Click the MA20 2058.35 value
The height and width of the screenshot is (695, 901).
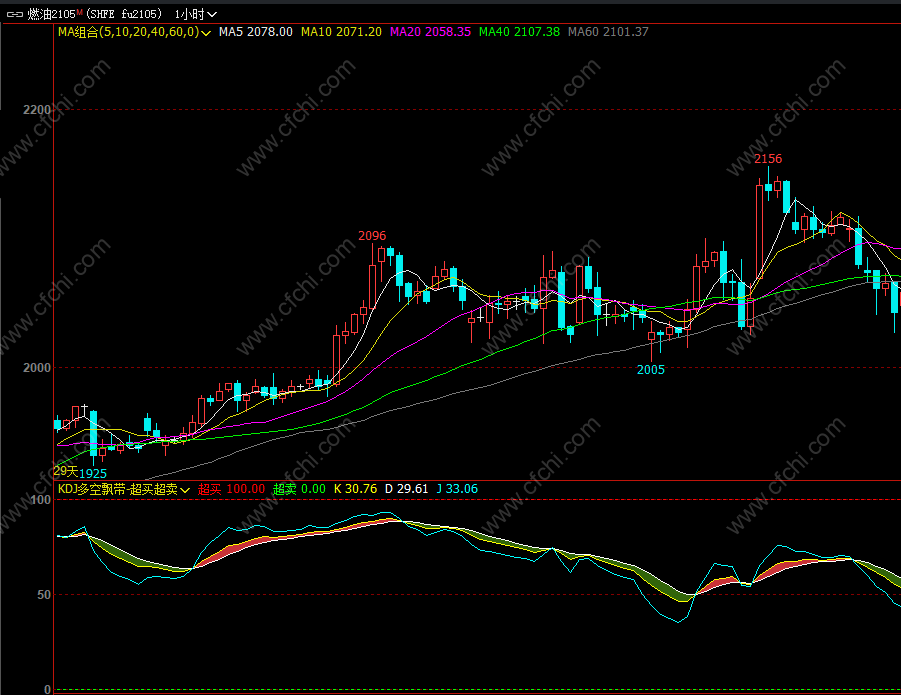430,32
